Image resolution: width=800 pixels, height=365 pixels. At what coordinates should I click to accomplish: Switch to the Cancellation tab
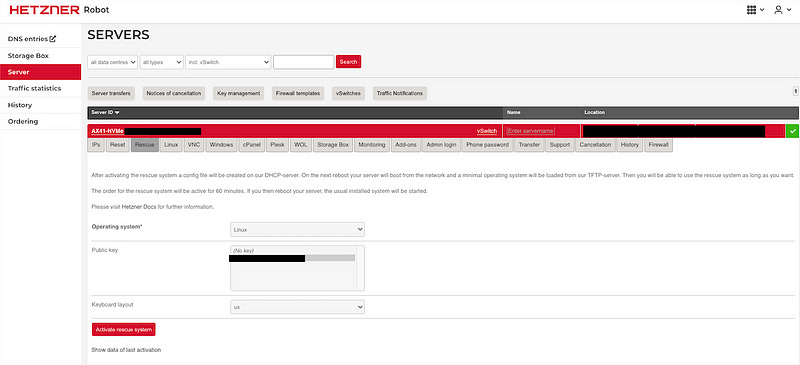click(x=595, y=145)
